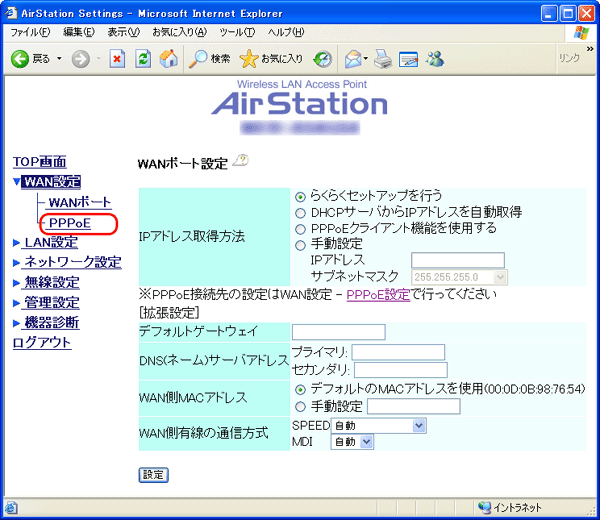Open the 表示(V) menu

pos(123,32)
